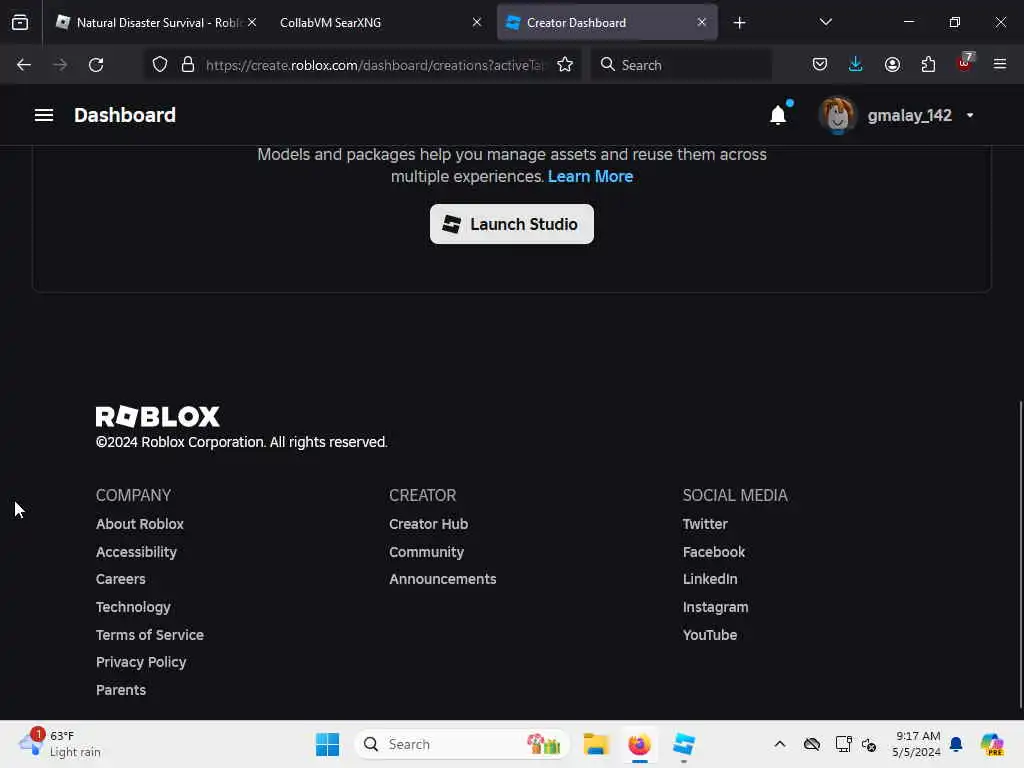The image size is (1024, 768).
Task: Click the taskbar Search box
Action: click(x=461, y=744)
